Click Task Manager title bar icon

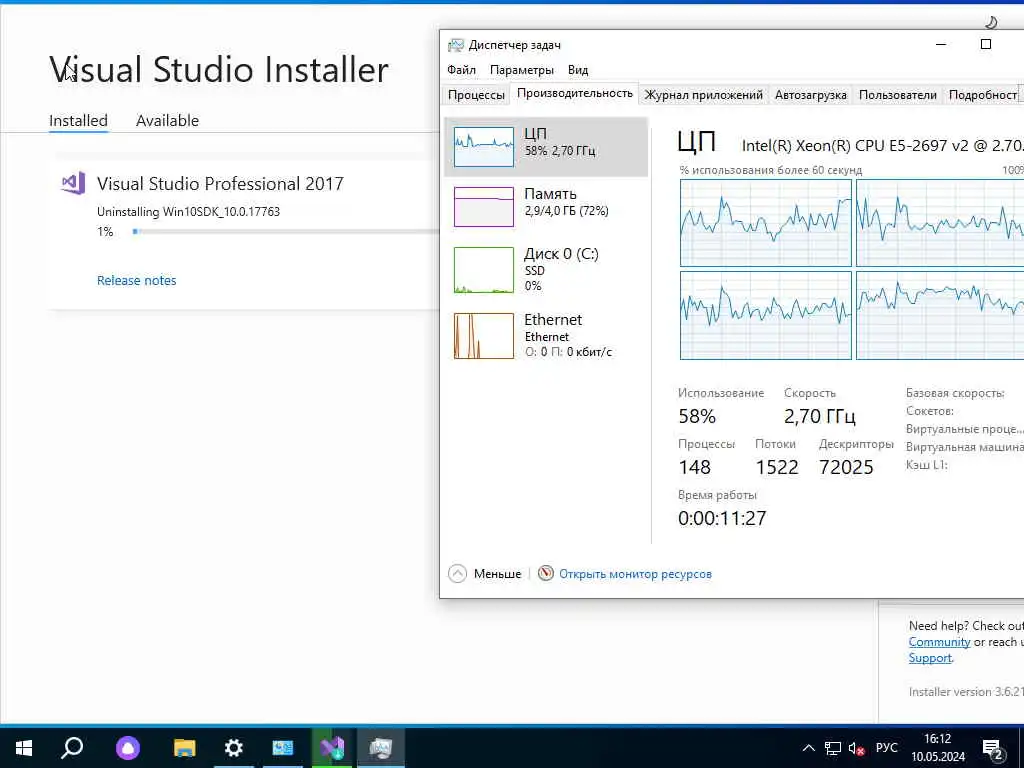455,45
